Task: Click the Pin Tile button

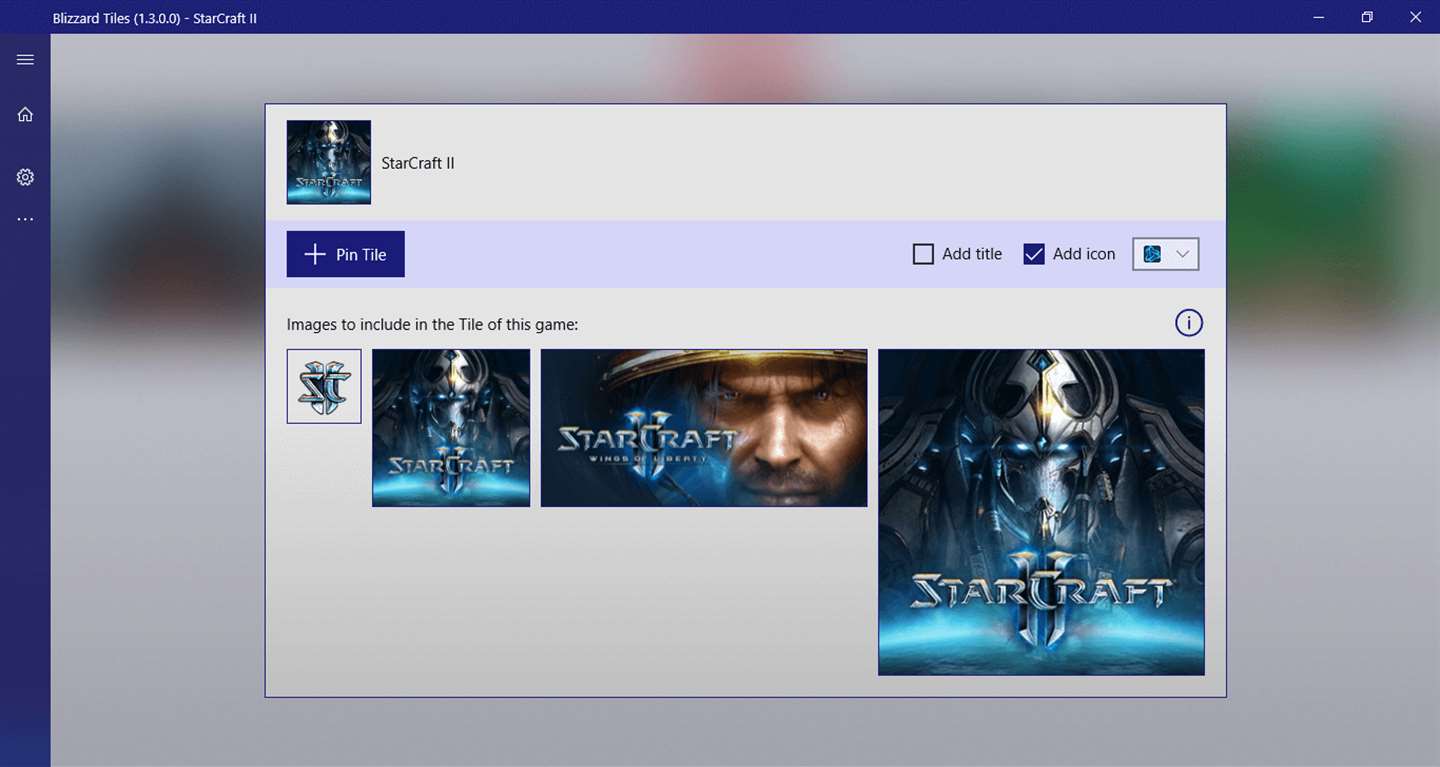Action: (346, 254)
